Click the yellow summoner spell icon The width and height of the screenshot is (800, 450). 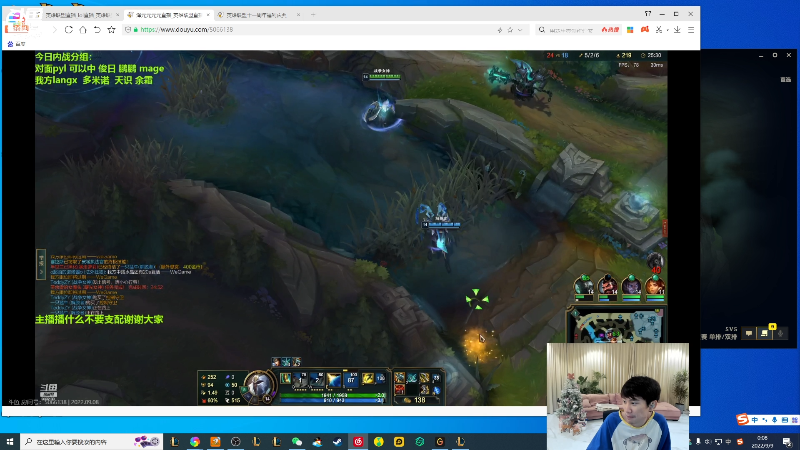[367, 379]
